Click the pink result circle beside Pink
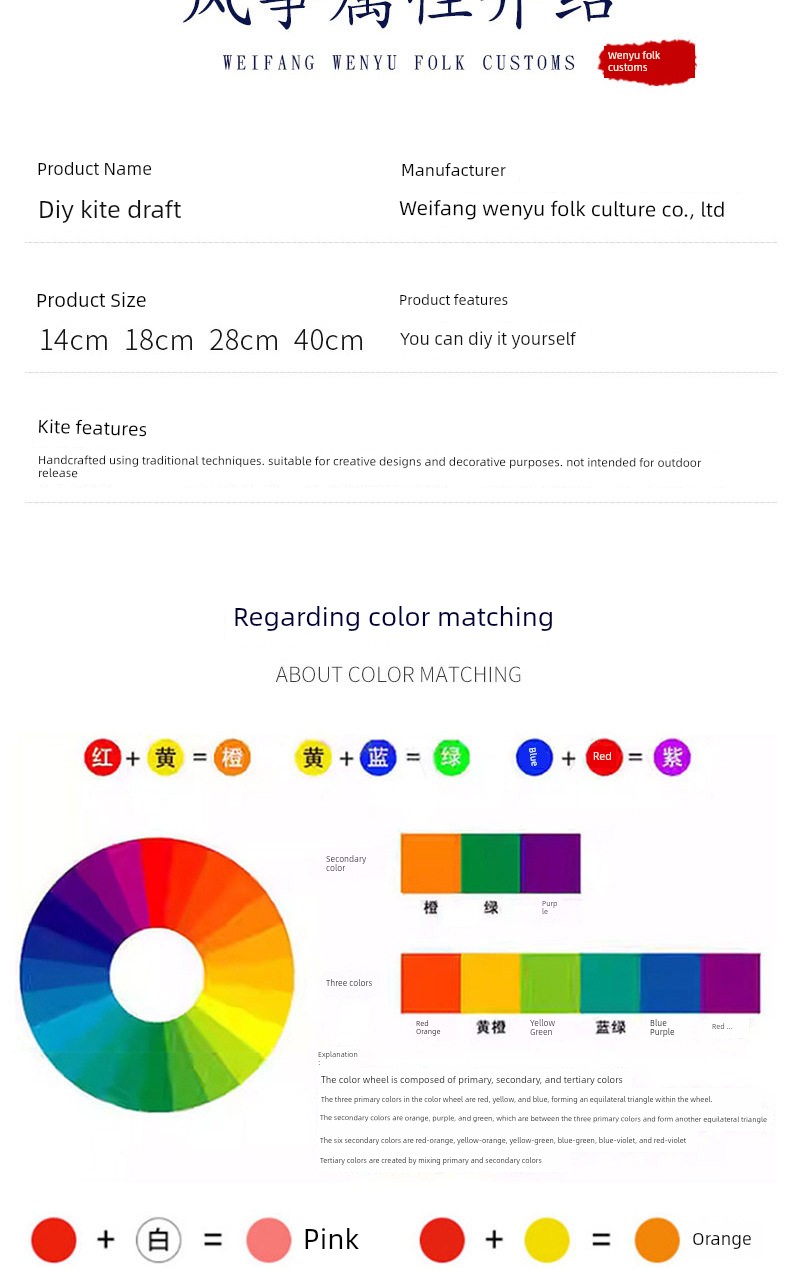This screenshot has height=1271, width=800. [x=269, y=1240]
